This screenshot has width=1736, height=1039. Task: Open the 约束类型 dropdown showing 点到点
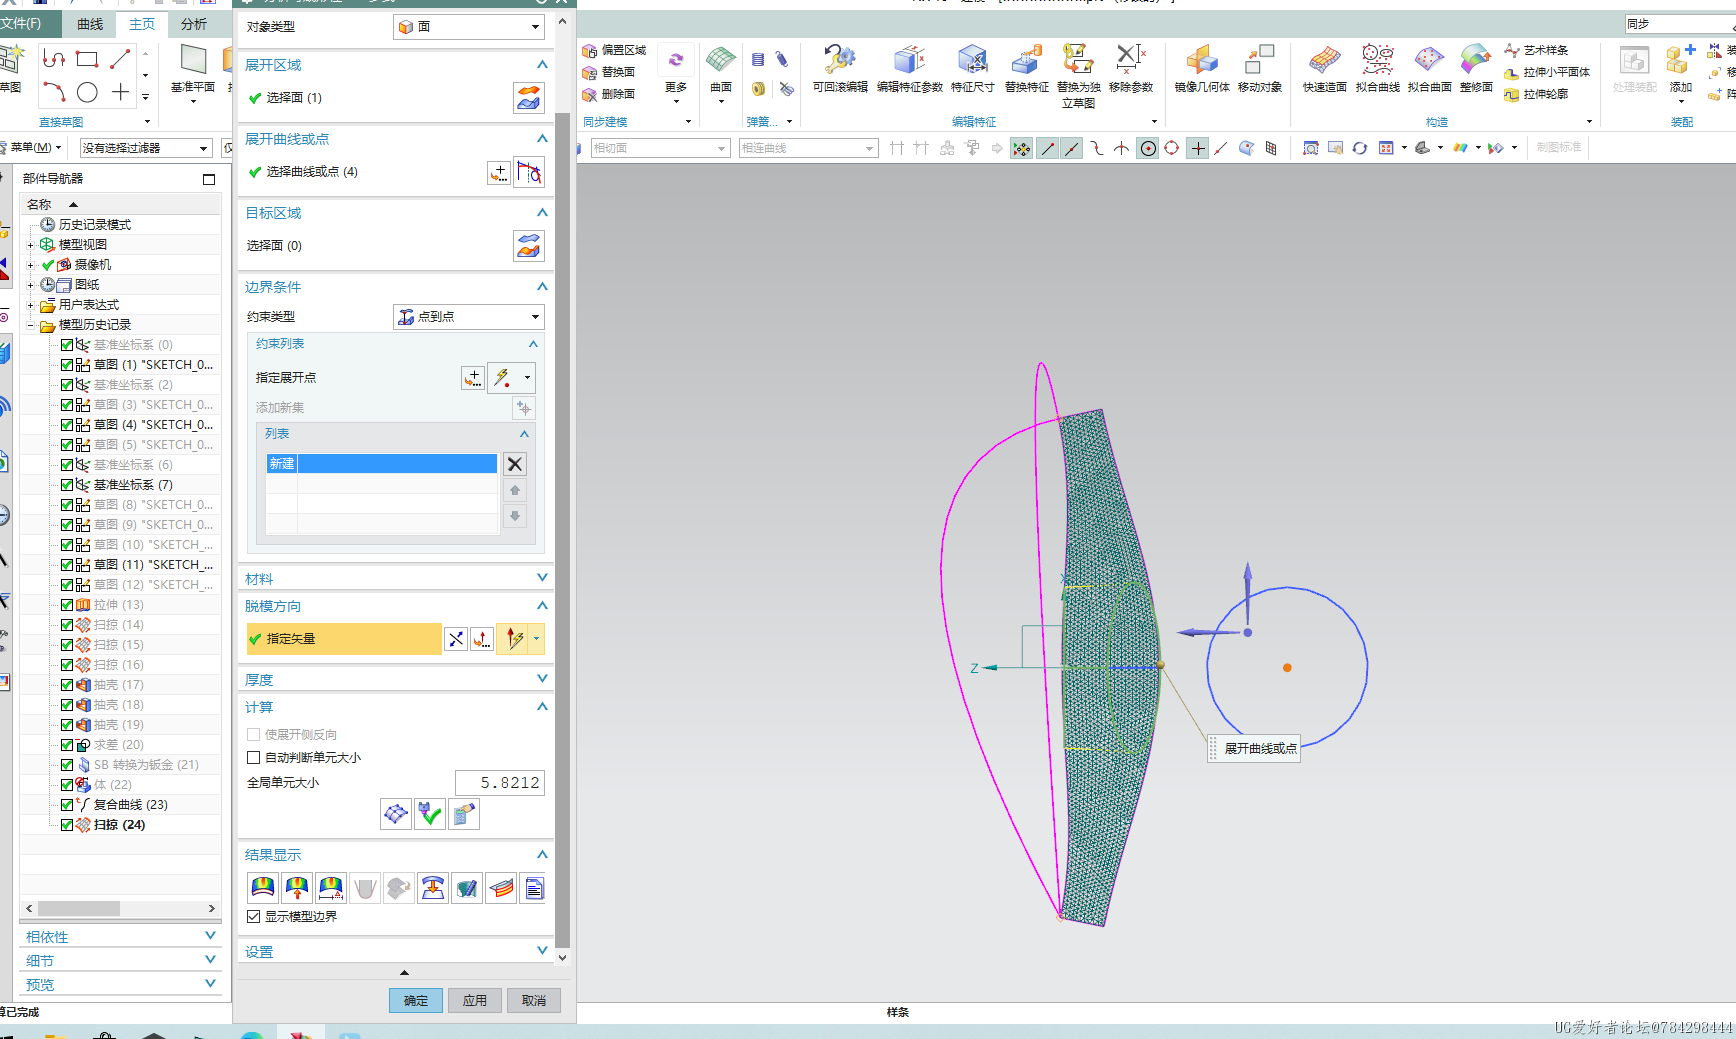(468, 317)
